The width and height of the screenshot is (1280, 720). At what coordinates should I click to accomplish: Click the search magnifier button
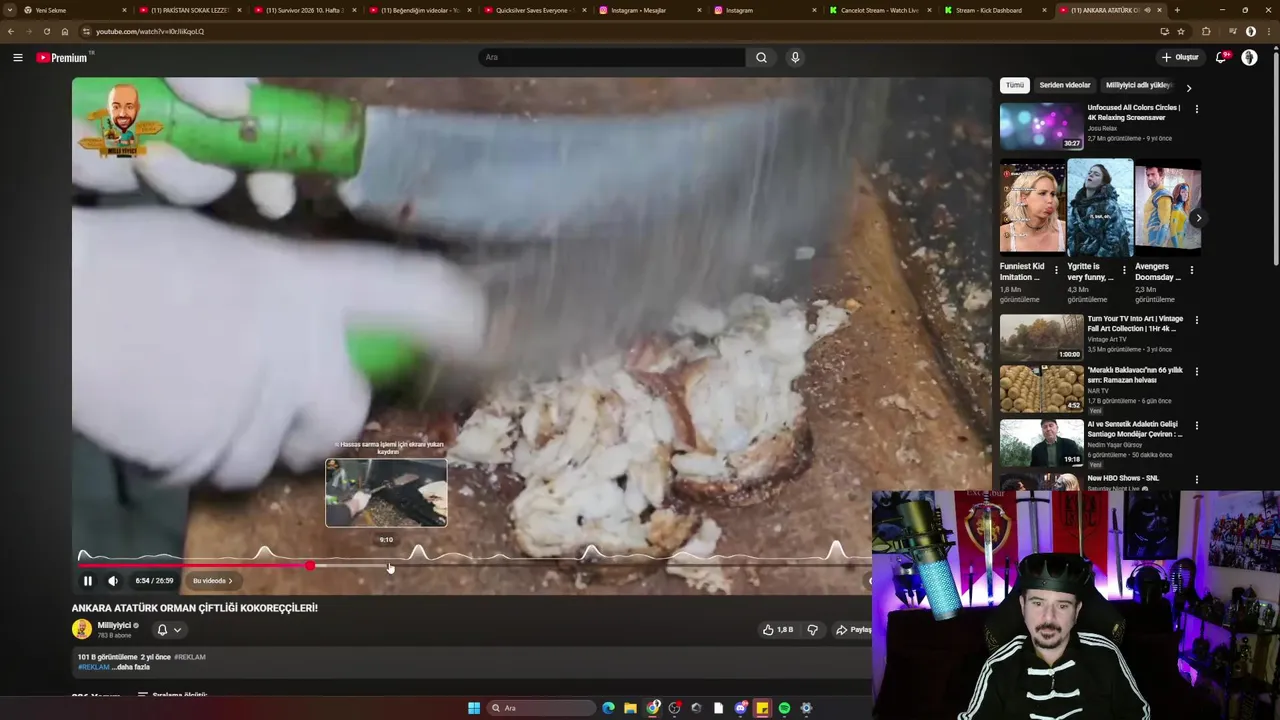[x=761, y=58]
